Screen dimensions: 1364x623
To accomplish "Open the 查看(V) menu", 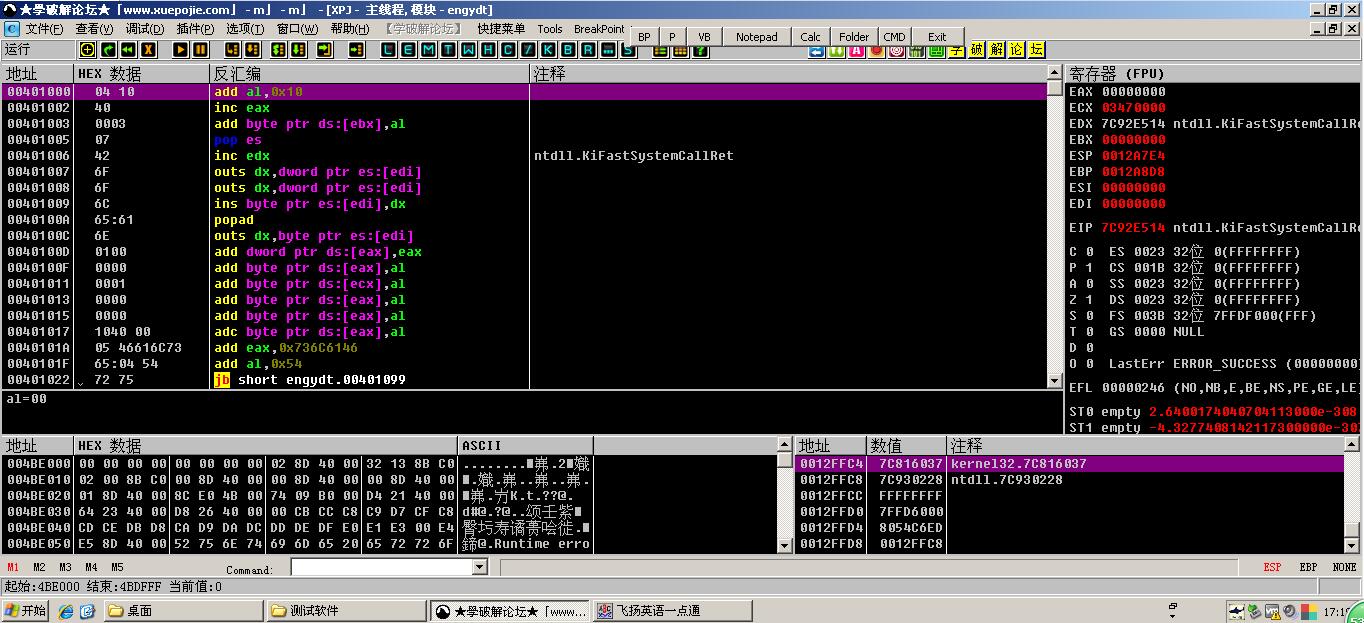I will pos(94,29).
